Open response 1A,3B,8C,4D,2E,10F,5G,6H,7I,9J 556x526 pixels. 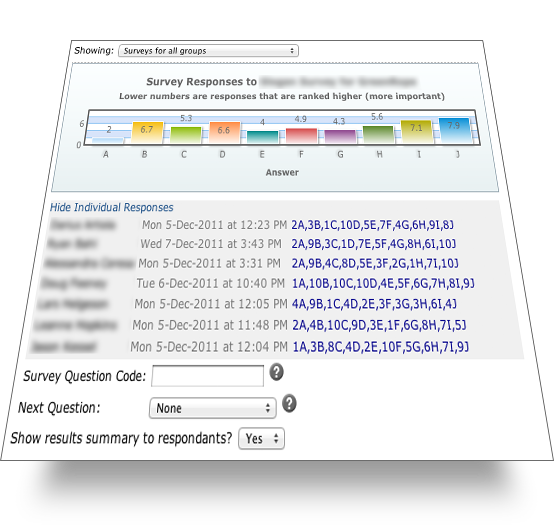380,347
